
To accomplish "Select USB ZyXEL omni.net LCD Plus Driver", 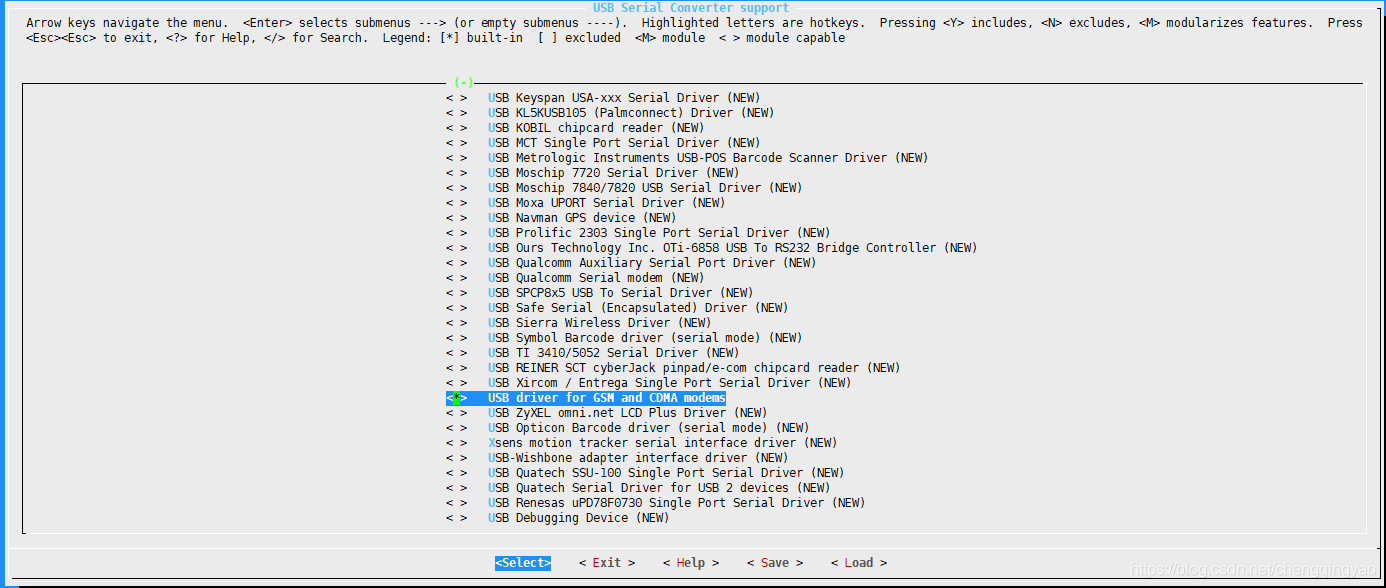I will tap(628, 413).
